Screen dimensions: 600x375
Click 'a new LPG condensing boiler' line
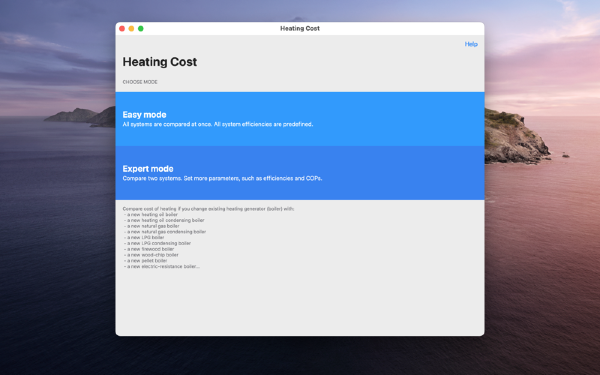coord(157,243)
